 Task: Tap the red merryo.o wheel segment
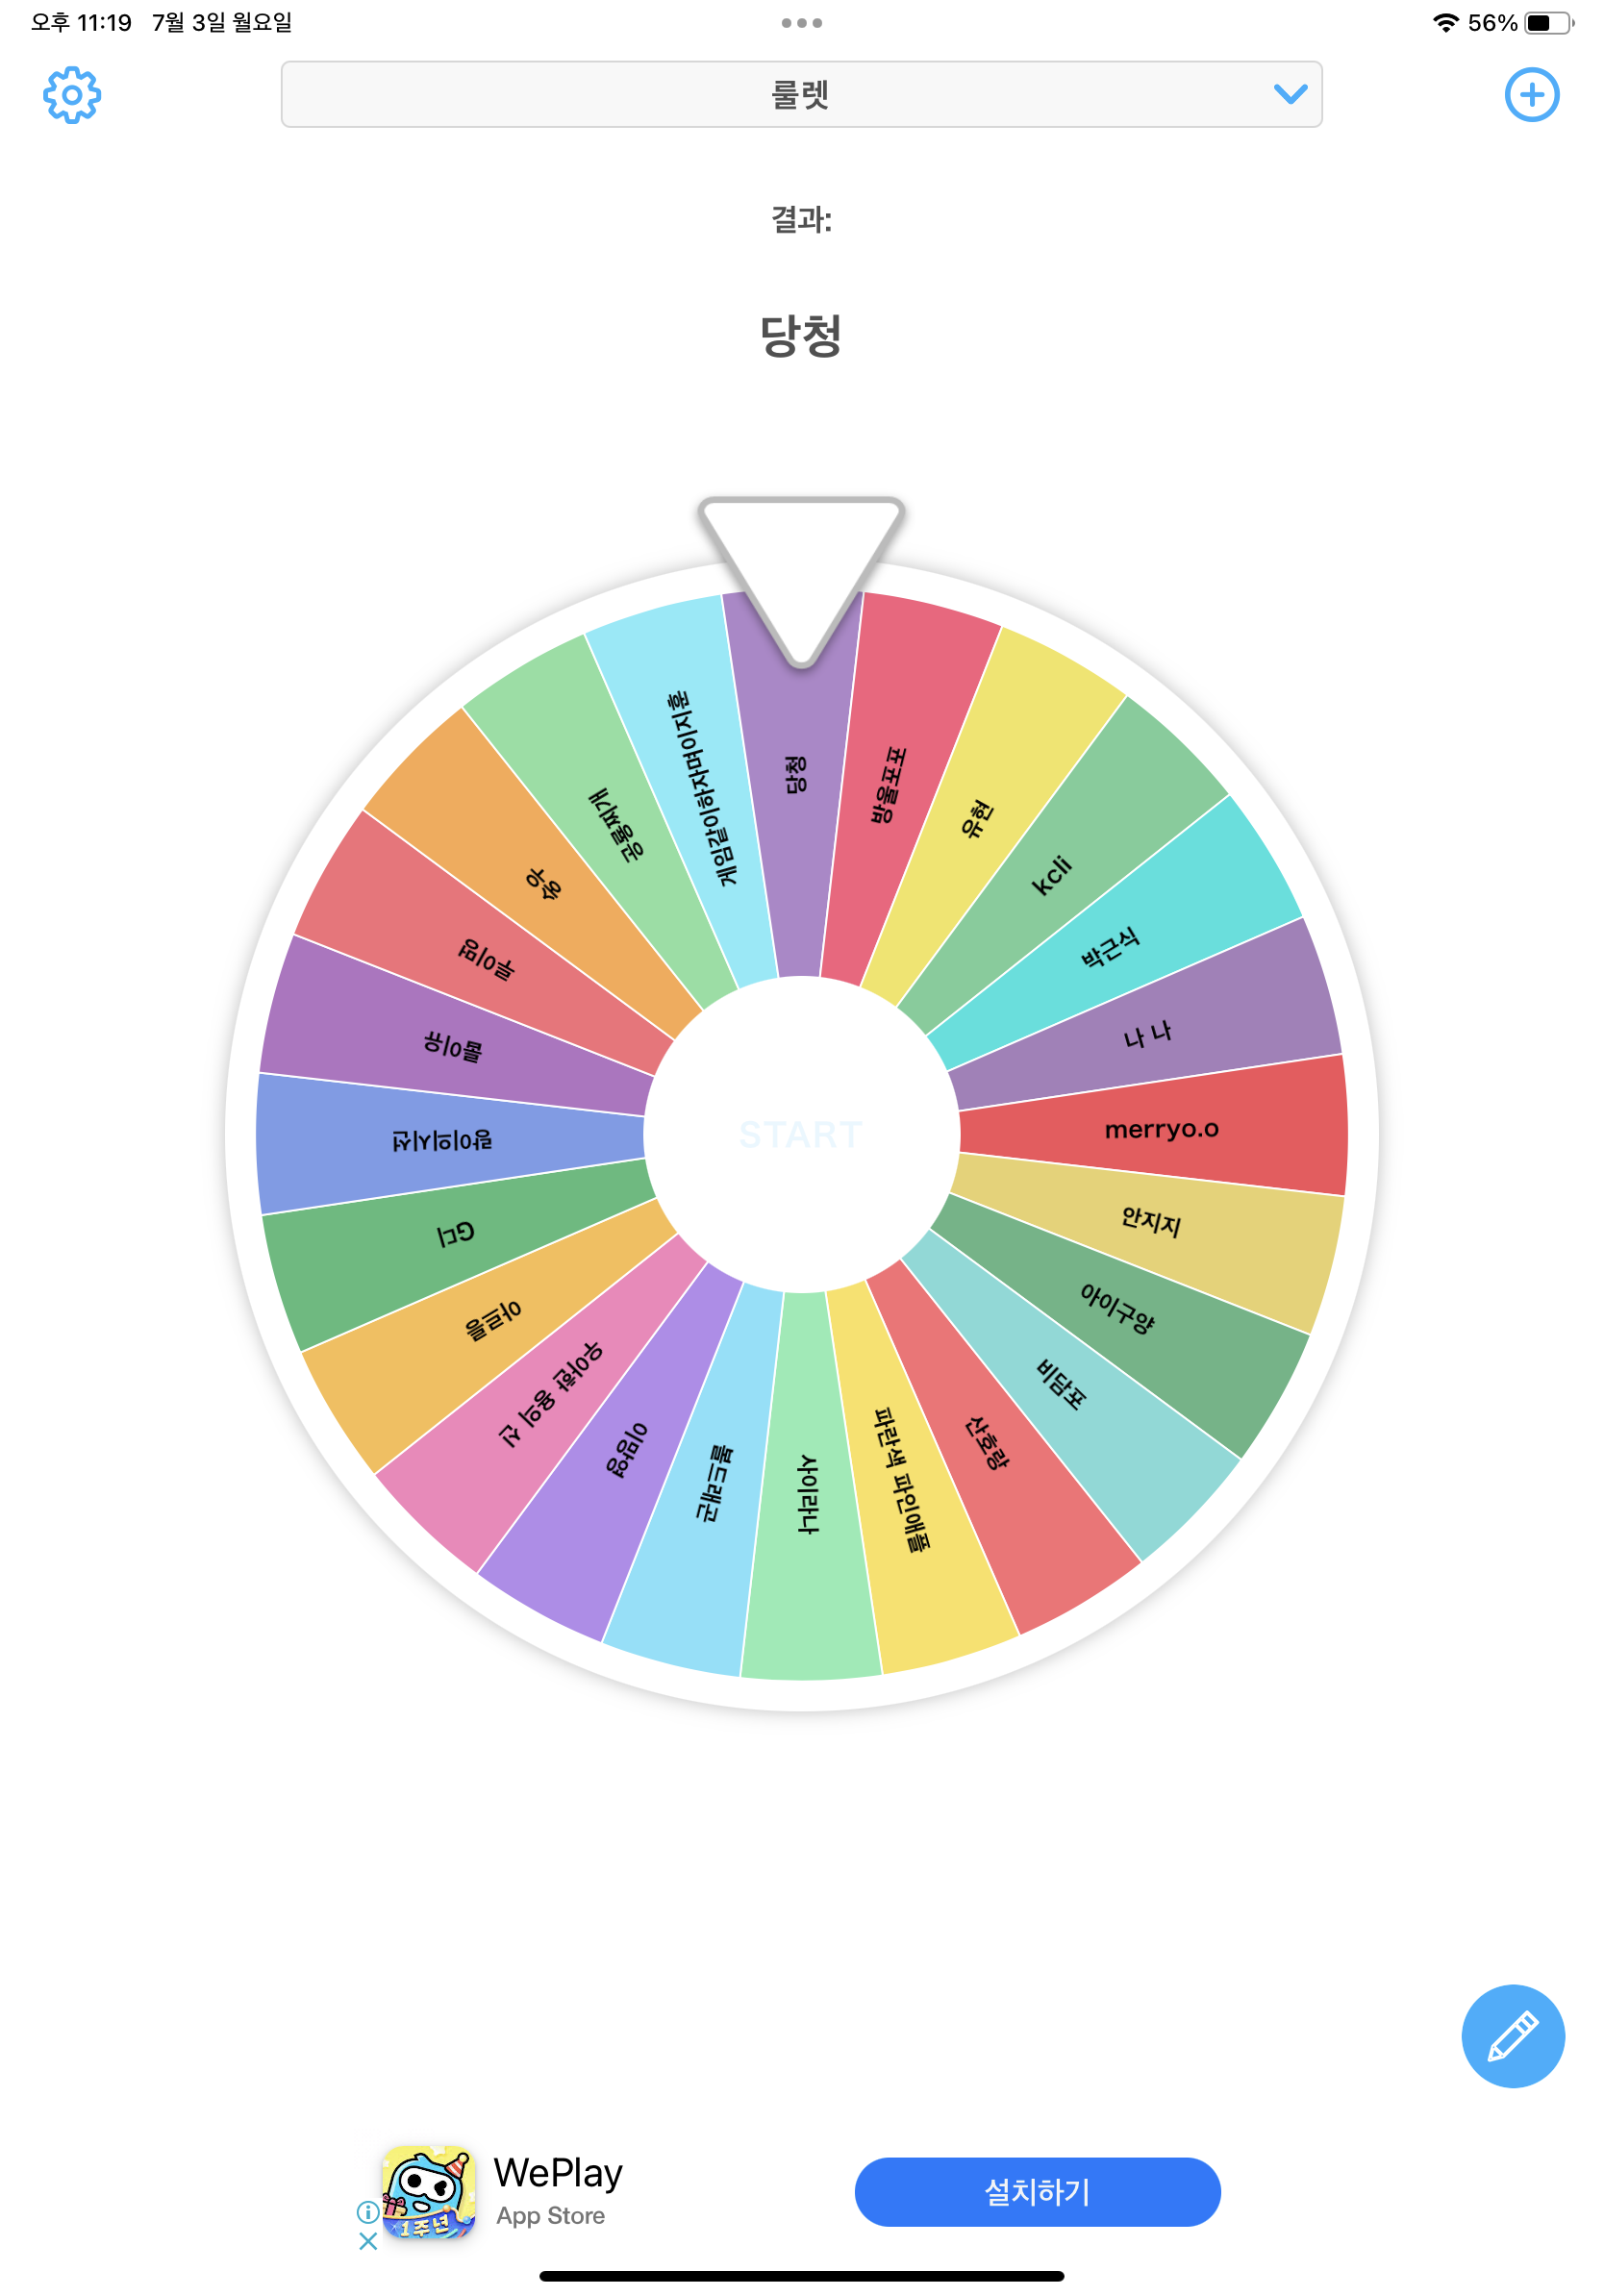pyautogui.click(x=1160, y=1129)
